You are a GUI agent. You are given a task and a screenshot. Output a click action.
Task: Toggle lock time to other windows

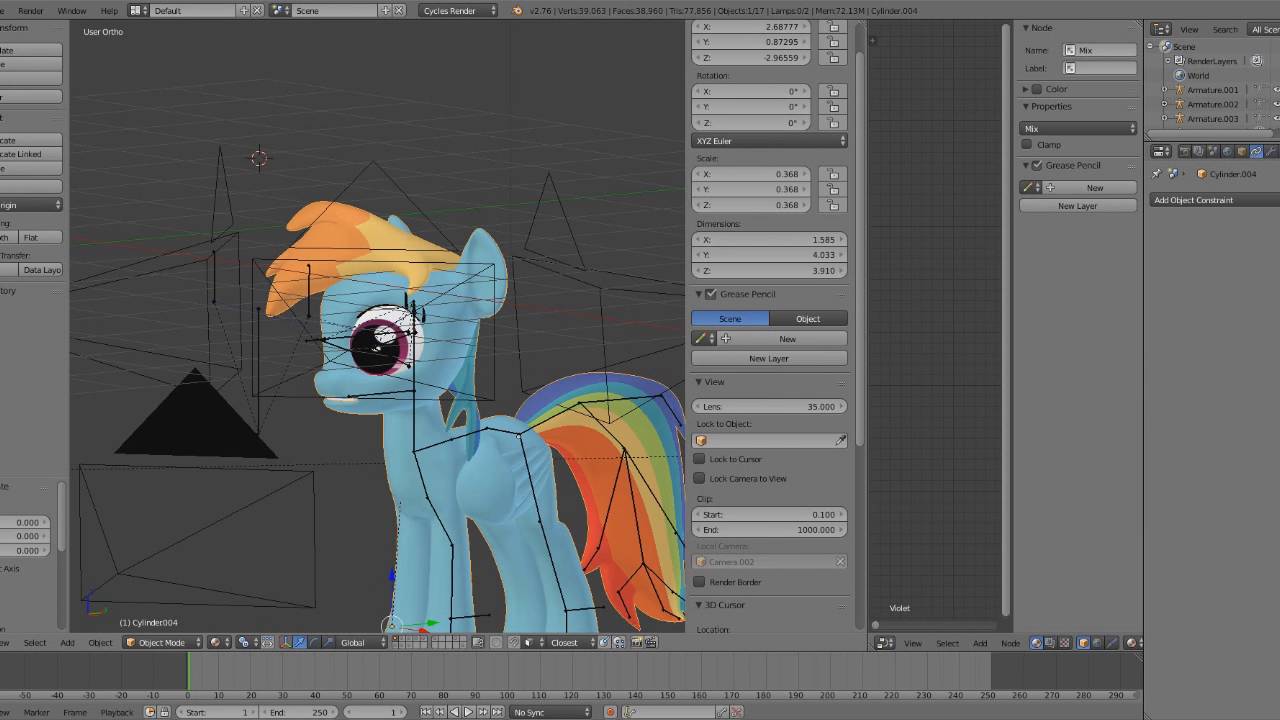[x=164, y=712]
